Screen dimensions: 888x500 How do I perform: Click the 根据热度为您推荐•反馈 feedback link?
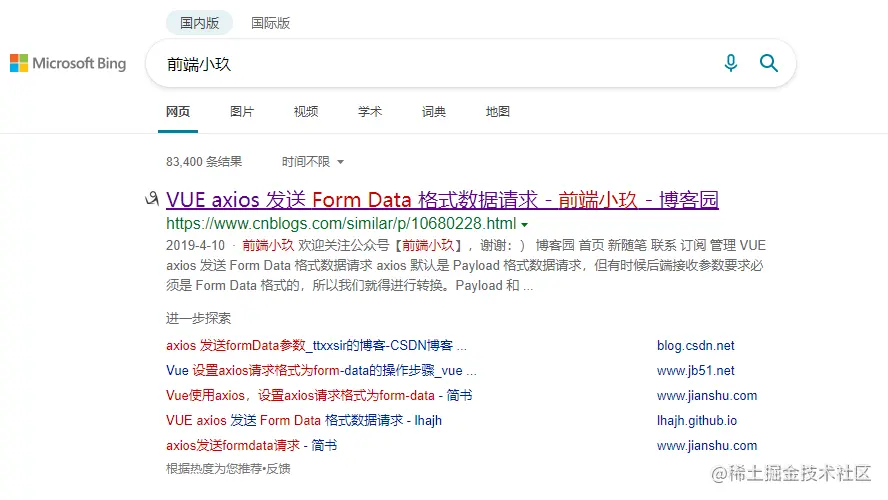pos(228,469)
